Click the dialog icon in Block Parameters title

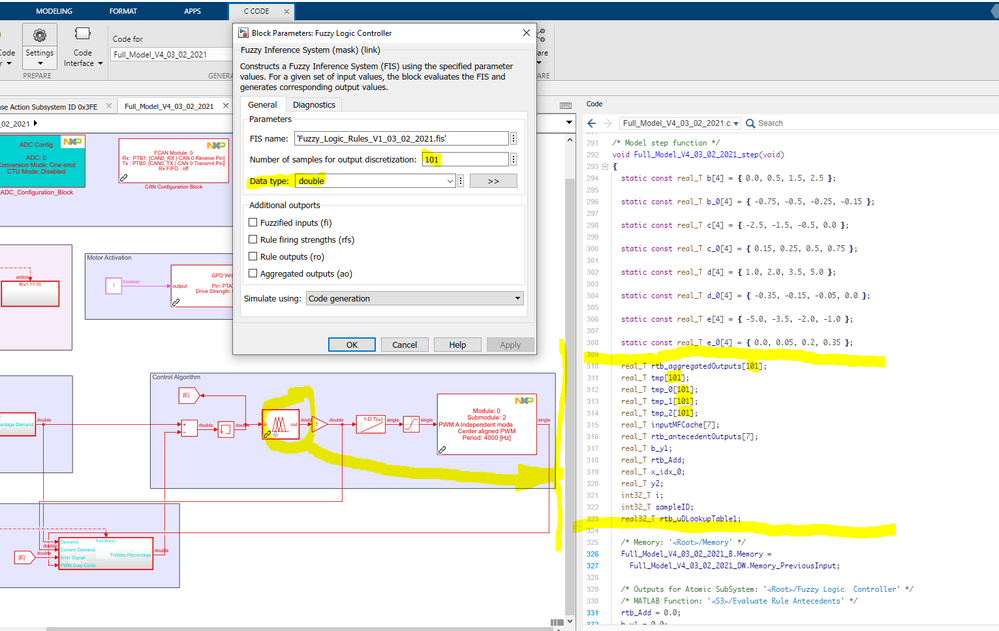(243, 33)
